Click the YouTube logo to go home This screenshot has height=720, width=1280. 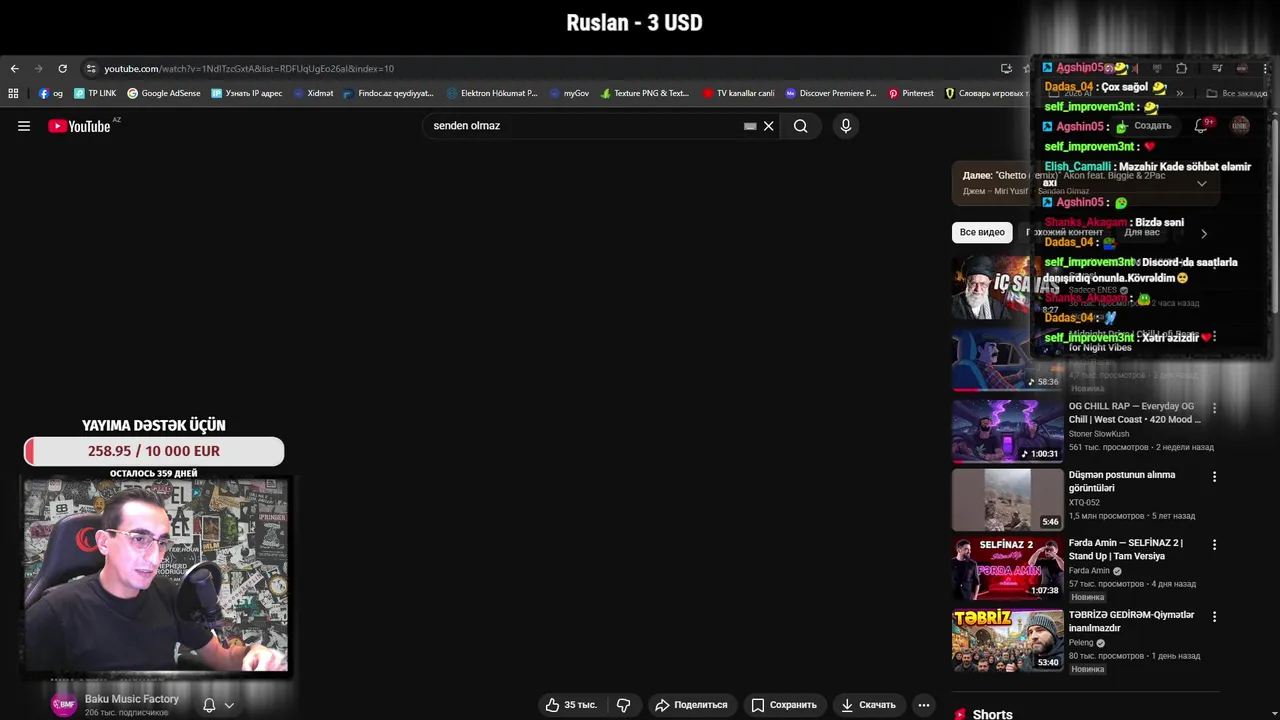(x=80, y=126)
